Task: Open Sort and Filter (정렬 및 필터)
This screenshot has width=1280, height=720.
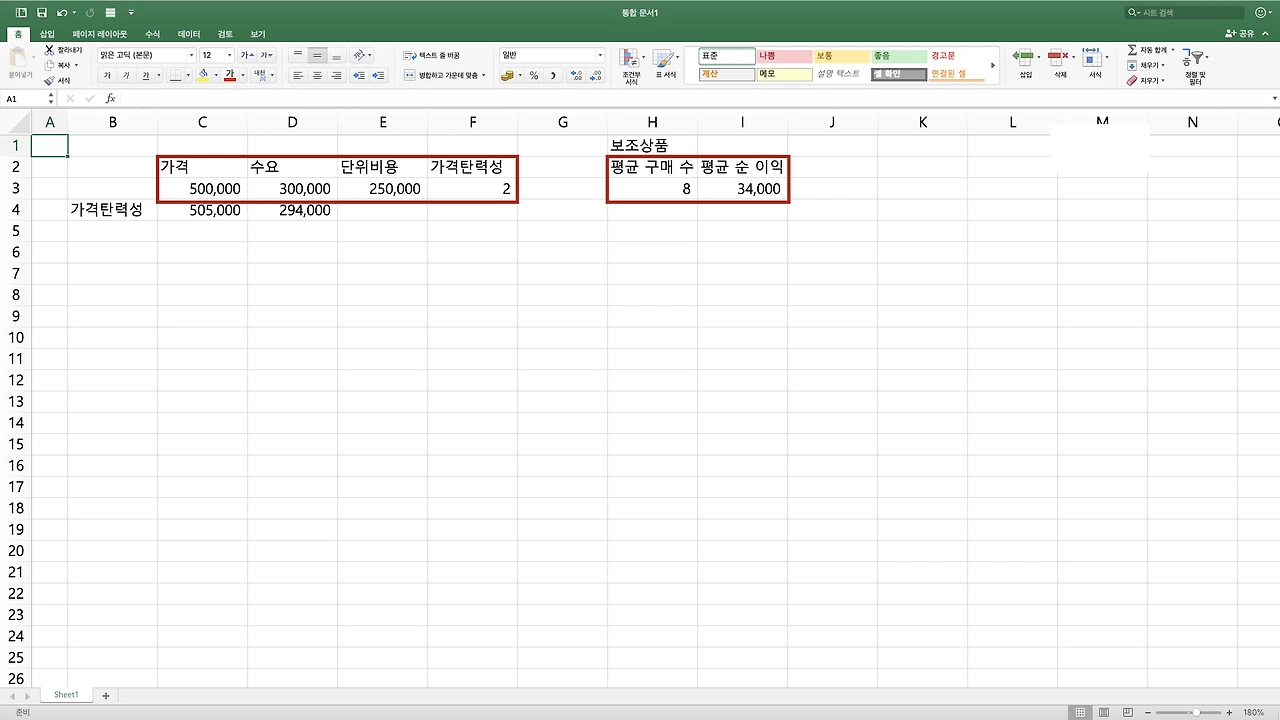Action: [1195, 66]
